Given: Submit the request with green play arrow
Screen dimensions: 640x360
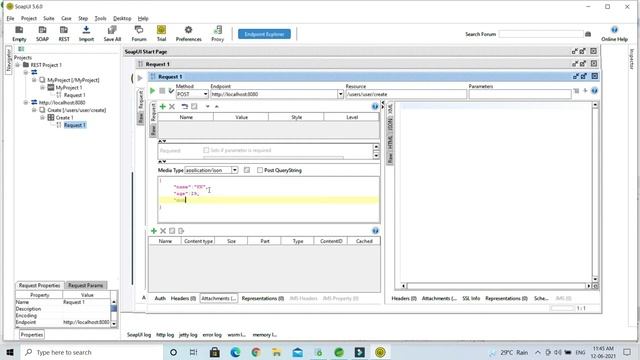Looking at the screenshot, I should [153, 91].
